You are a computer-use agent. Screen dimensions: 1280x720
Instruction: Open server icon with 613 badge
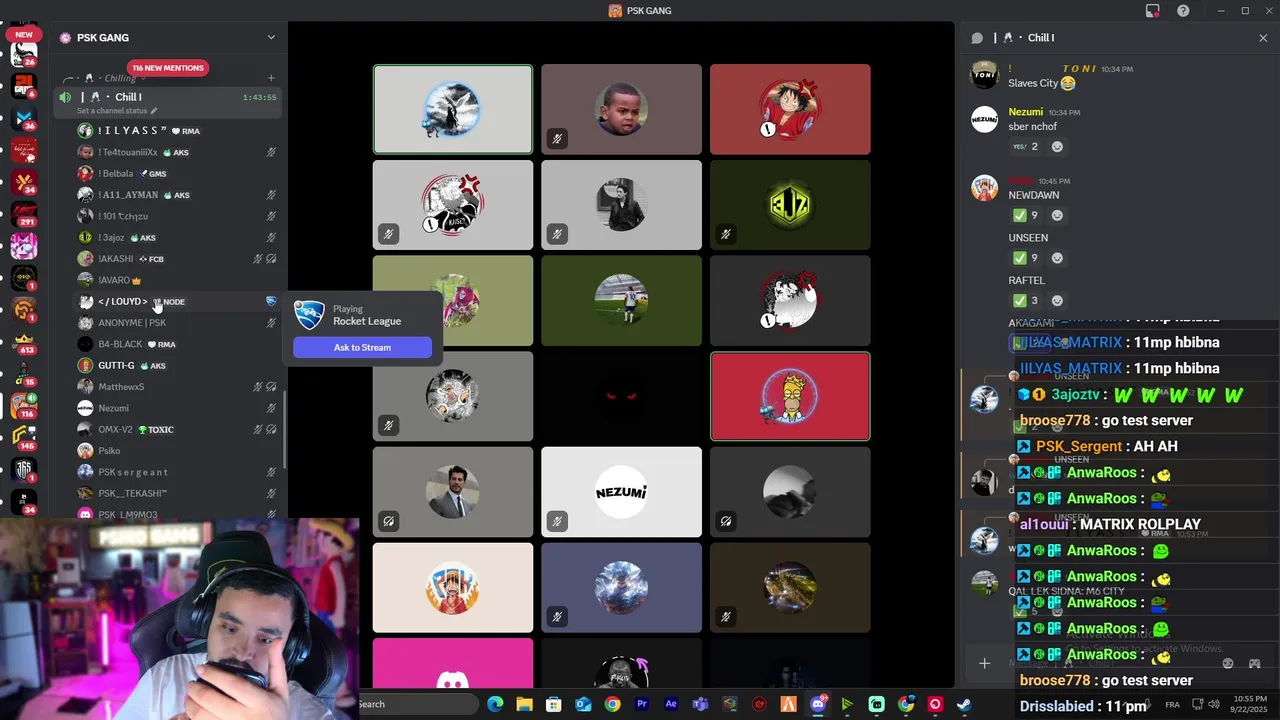pyautogui.click(x=23, y=342)
